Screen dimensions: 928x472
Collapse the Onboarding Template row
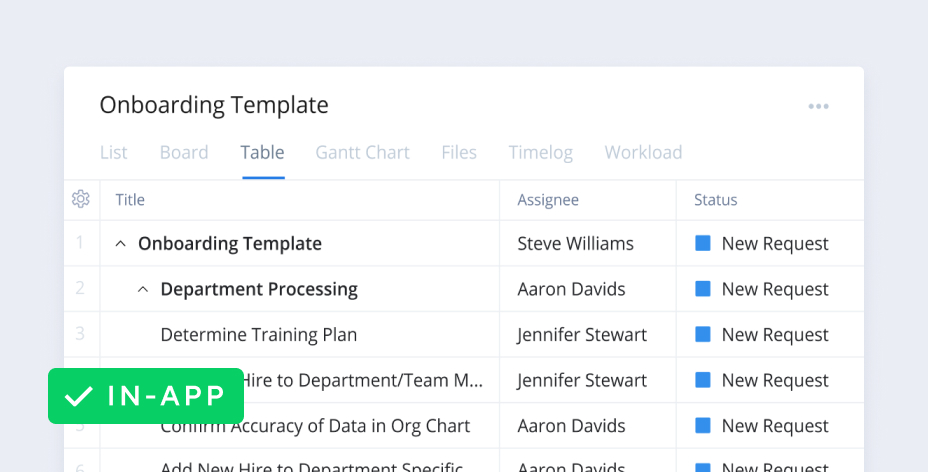coord(121,244)
